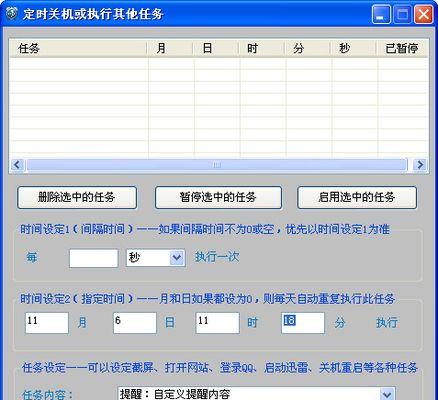Screen dimensions: 438x400
Task: Click 暂停选中的任务 button
Action: (x=218, y=197)
